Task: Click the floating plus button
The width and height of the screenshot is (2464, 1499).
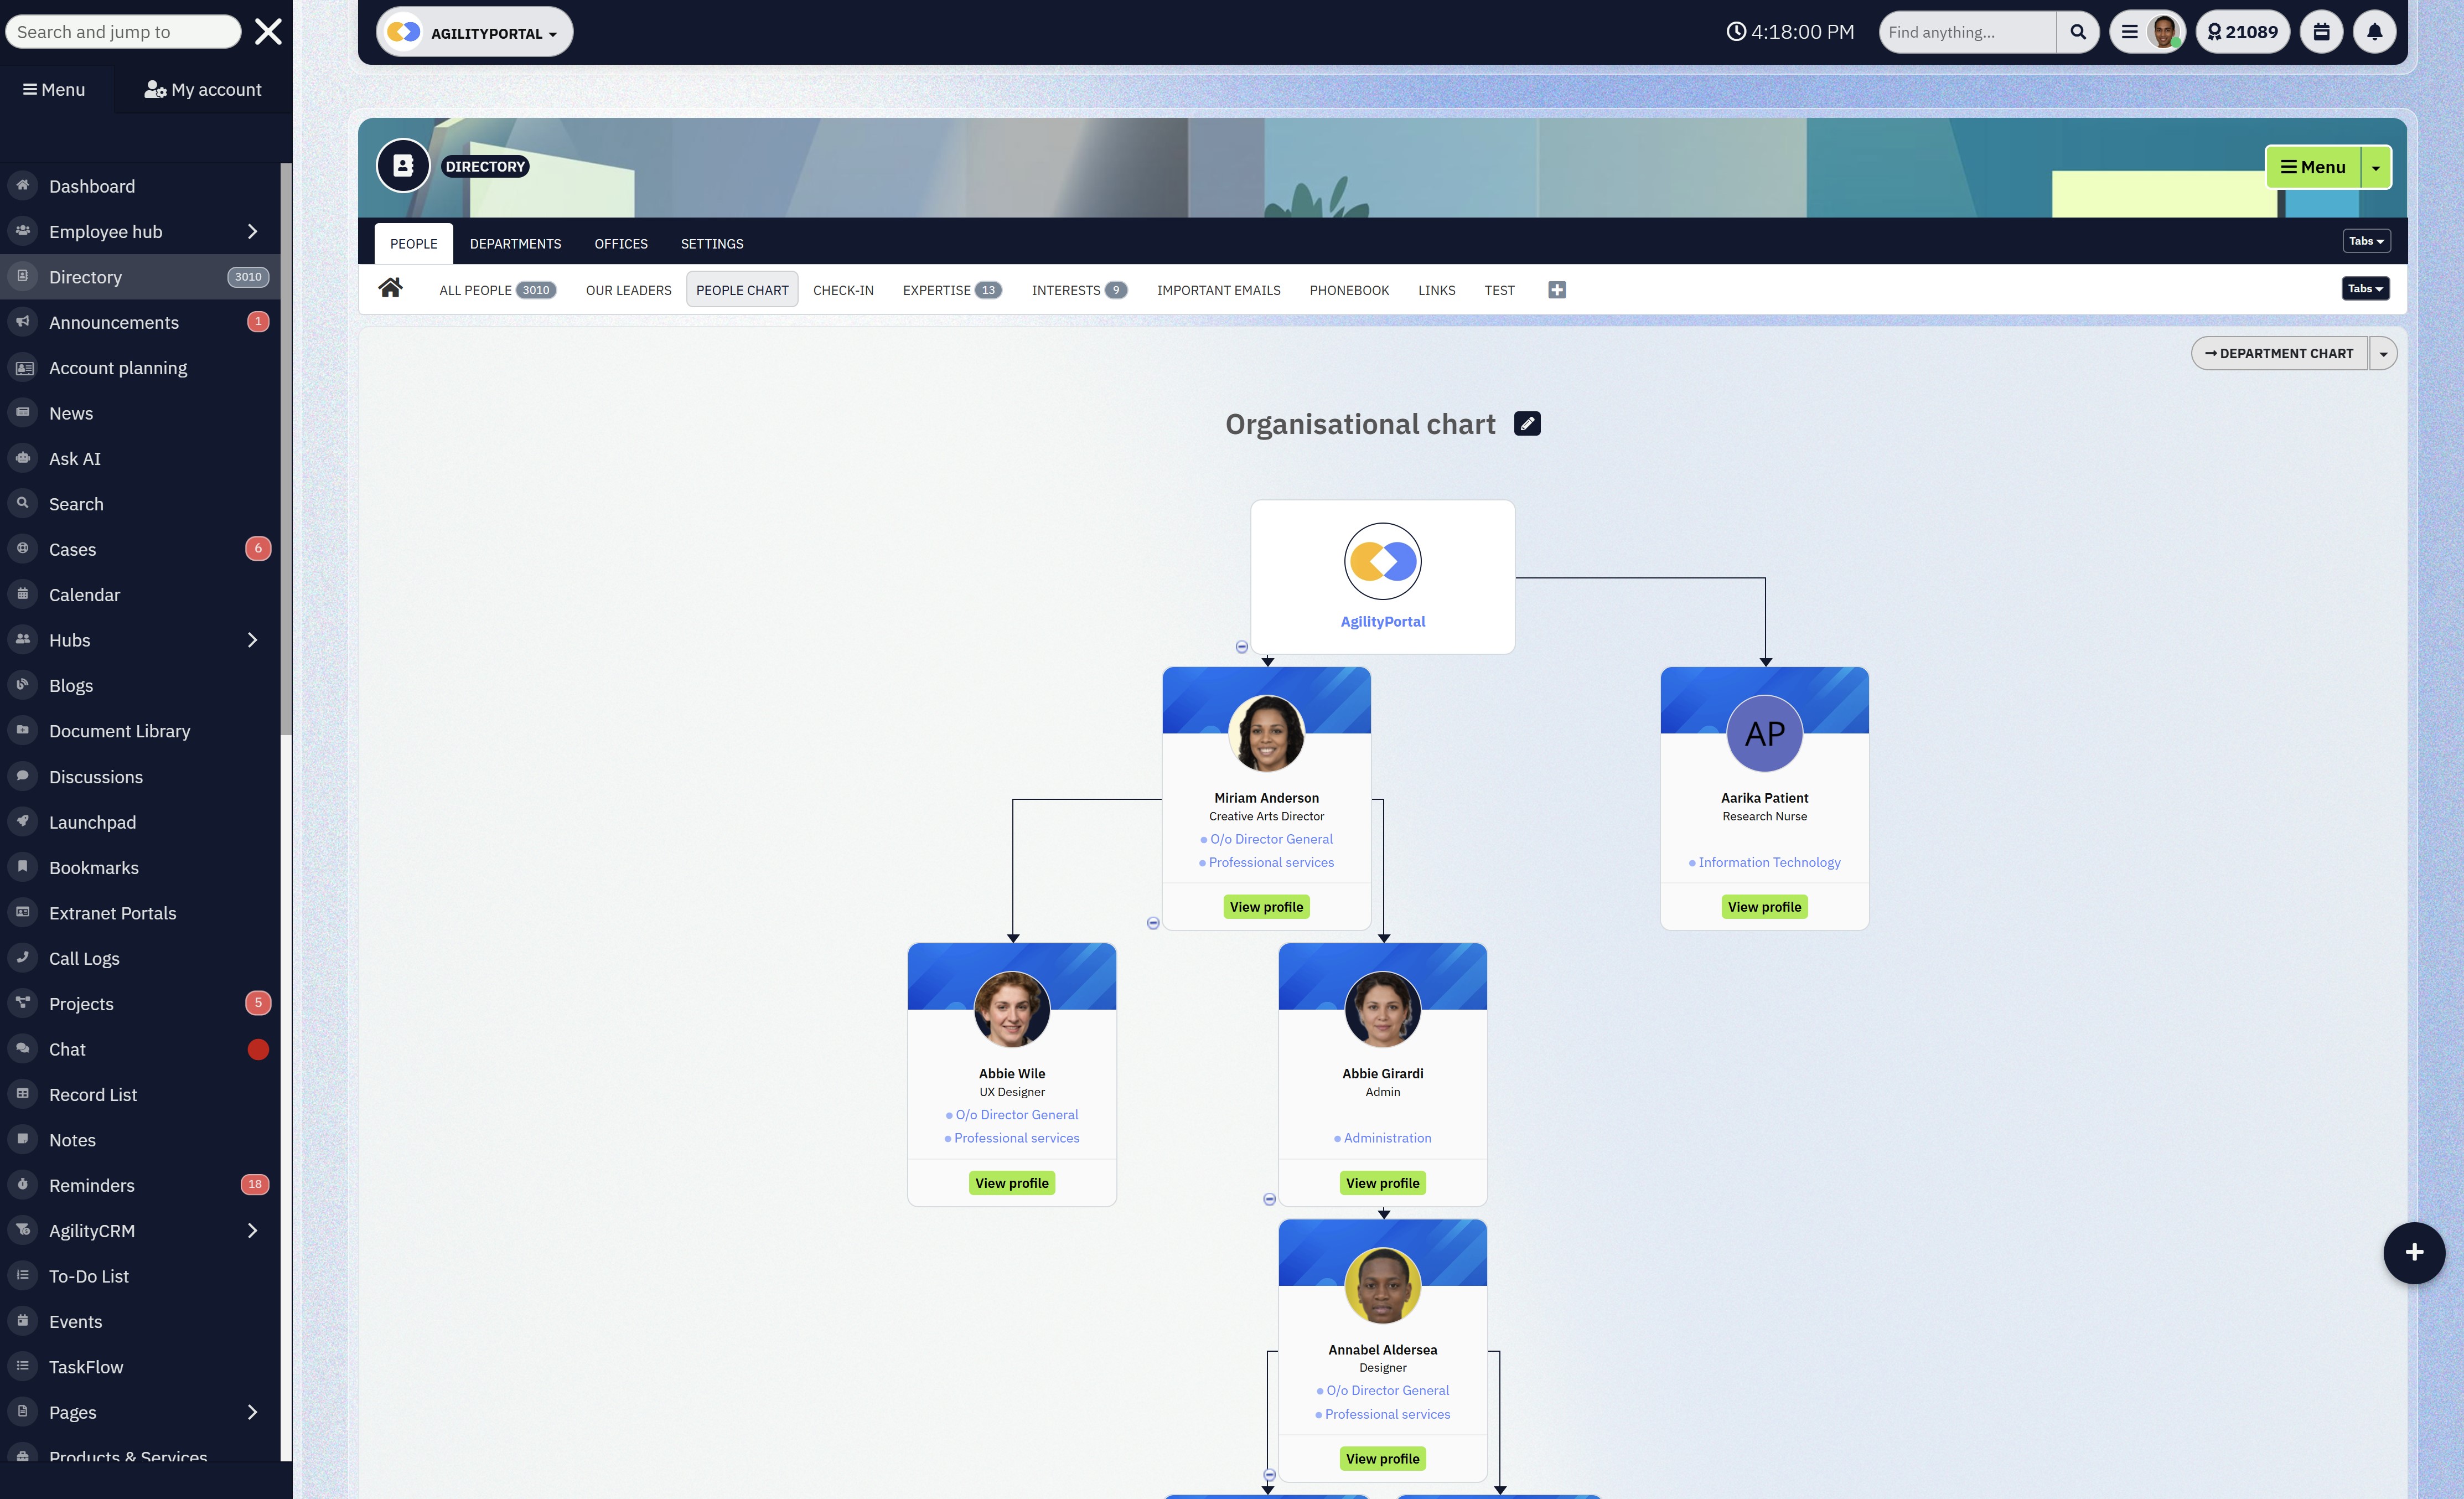Action: click(2413, 1252)
